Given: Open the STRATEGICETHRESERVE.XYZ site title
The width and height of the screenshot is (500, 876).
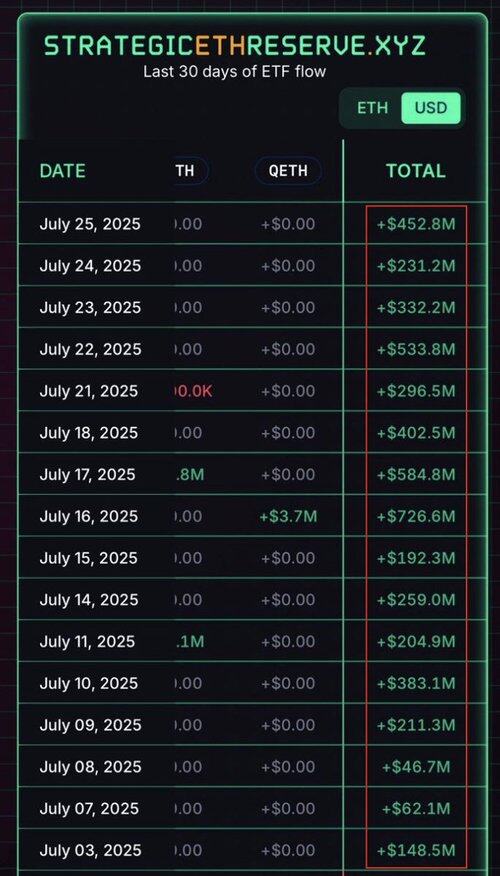Looking at the screenshot, I should tap(235, 46).
